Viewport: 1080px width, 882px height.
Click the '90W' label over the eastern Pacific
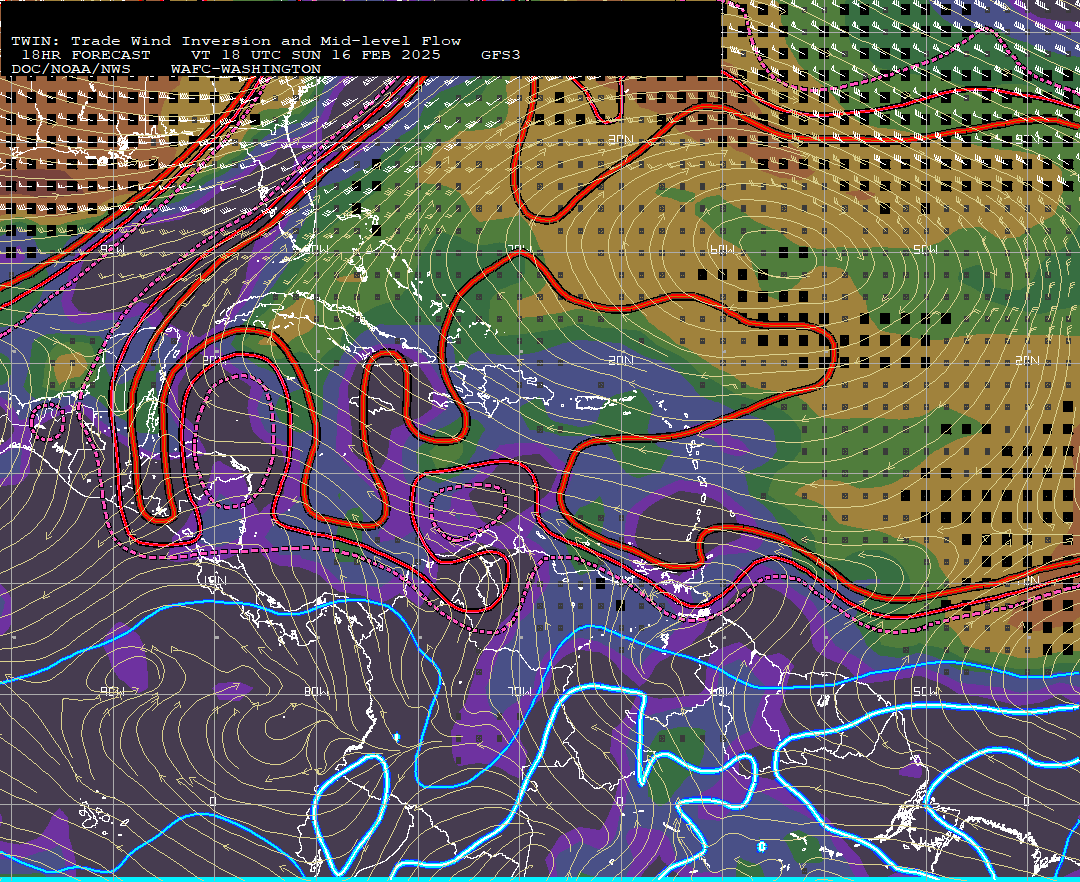113,691
